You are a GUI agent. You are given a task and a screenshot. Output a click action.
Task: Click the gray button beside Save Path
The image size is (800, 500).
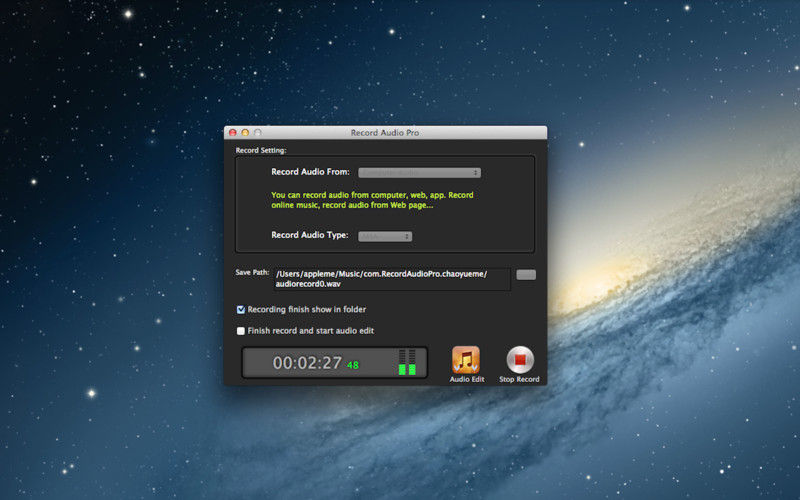coord(526,275)
